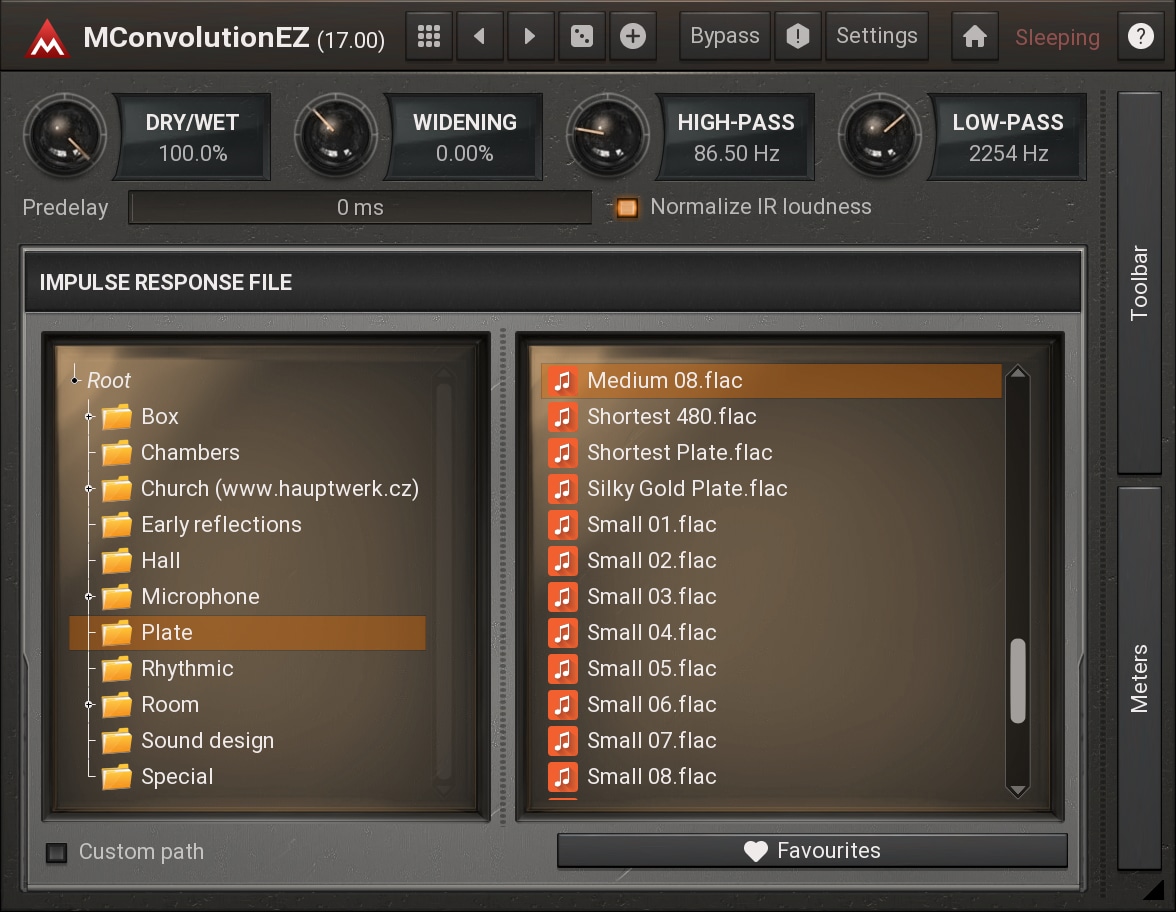Toggle the Bypass button
Viewport: 1176px width, 912px height.
click(x=725, y=37)
